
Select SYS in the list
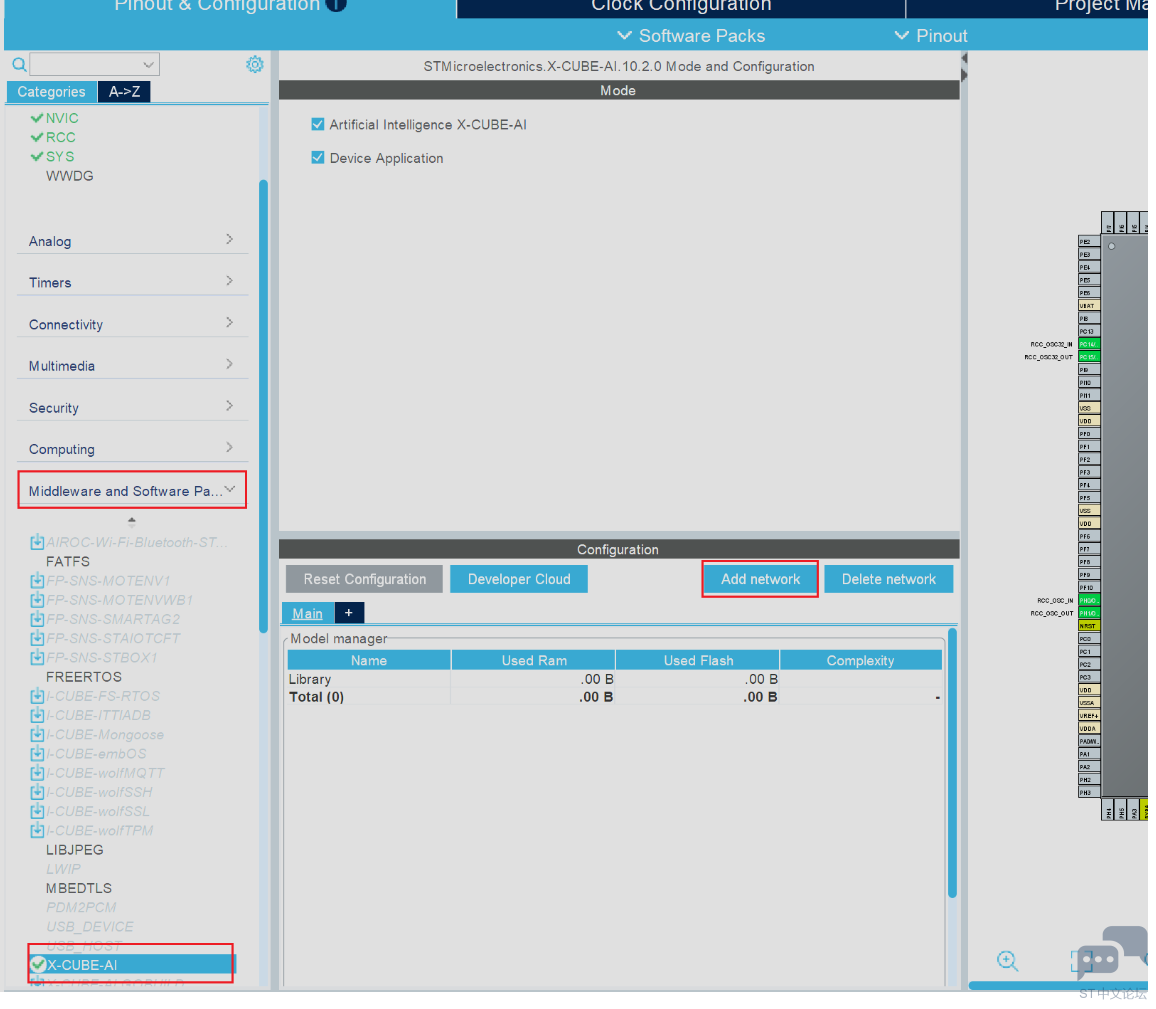click(x=60, y=156)
